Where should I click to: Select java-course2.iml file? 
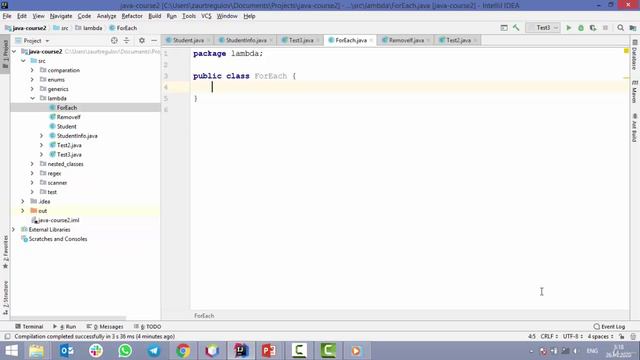coord(58,220)
